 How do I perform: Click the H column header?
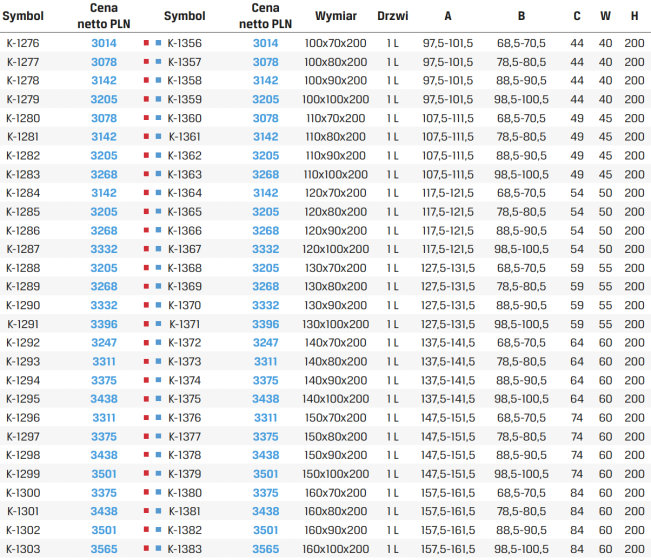coord(634,16)
